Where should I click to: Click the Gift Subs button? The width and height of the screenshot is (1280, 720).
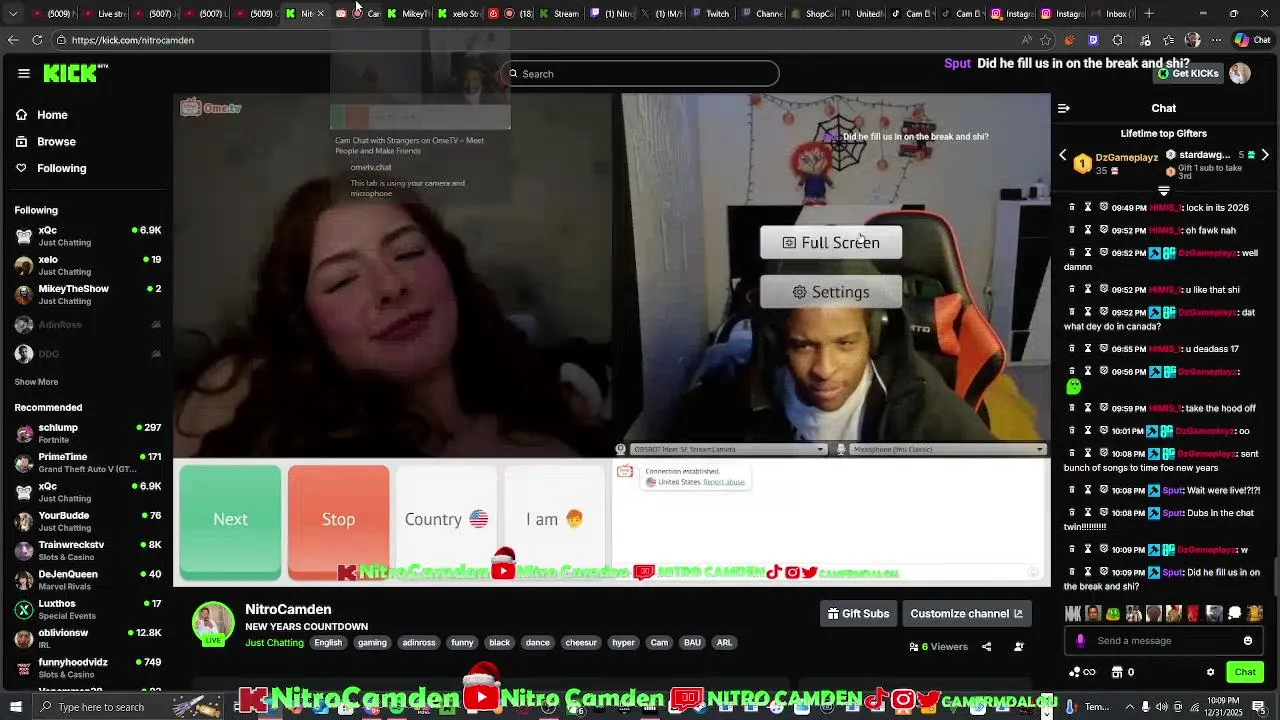pyautogui.click(x=859, y=613)
